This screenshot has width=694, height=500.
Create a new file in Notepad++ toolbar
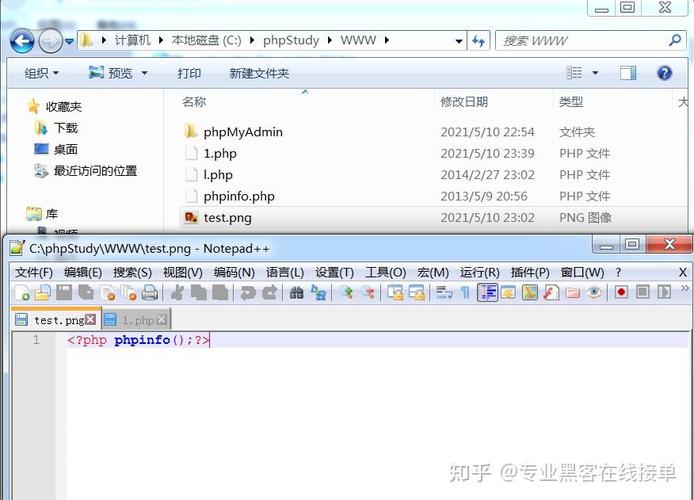[x=22, y=293]
